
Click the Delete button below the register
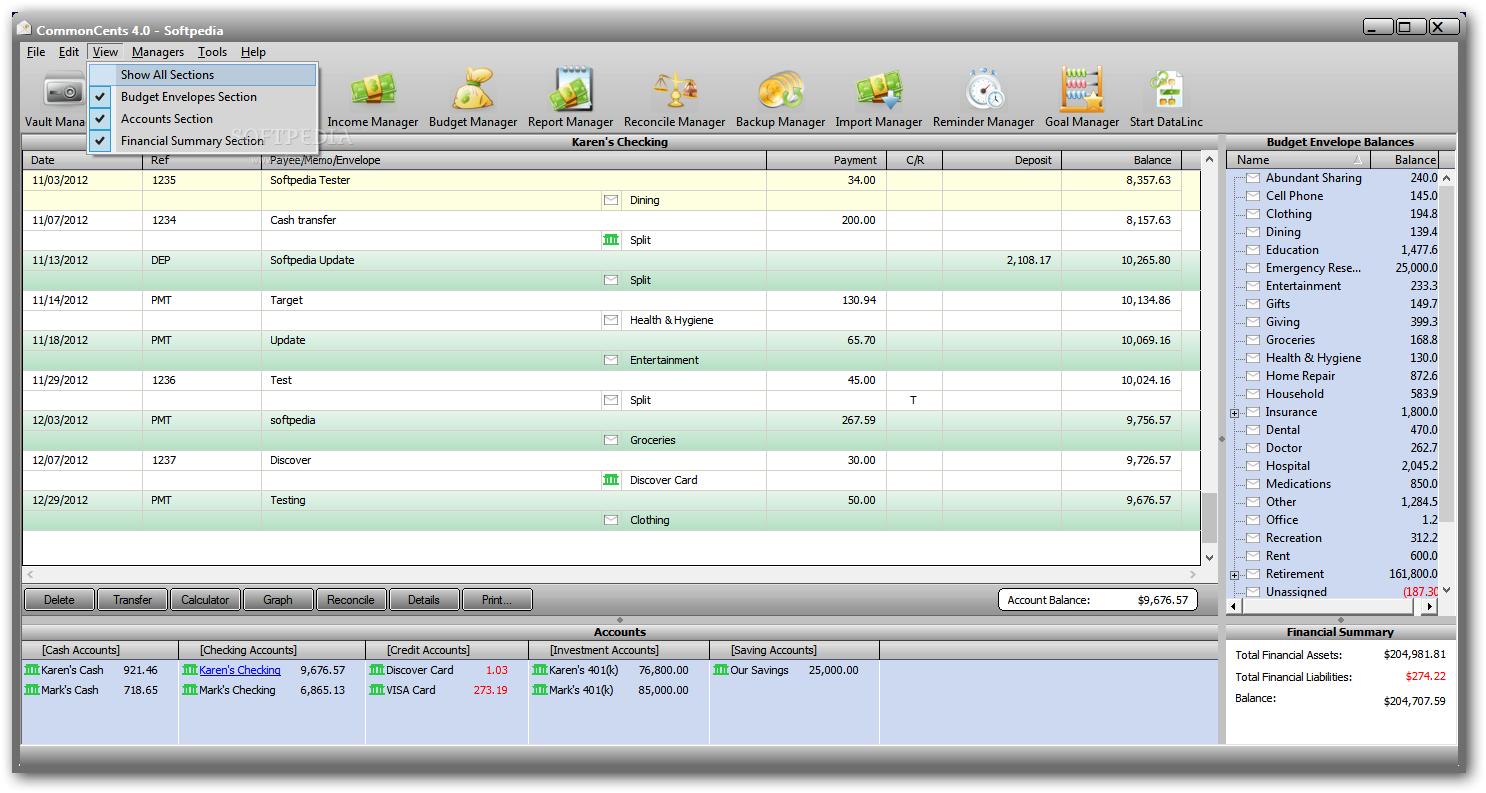click(59, 600)
